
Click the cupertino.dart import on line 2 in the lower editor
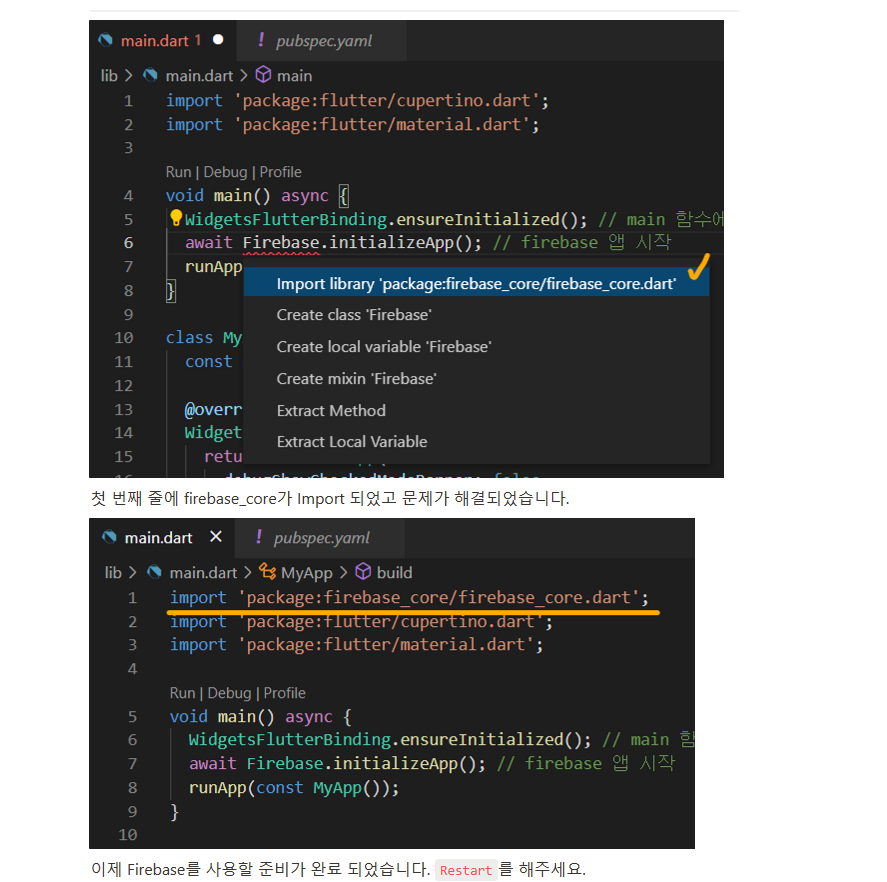tap(361, 621)
